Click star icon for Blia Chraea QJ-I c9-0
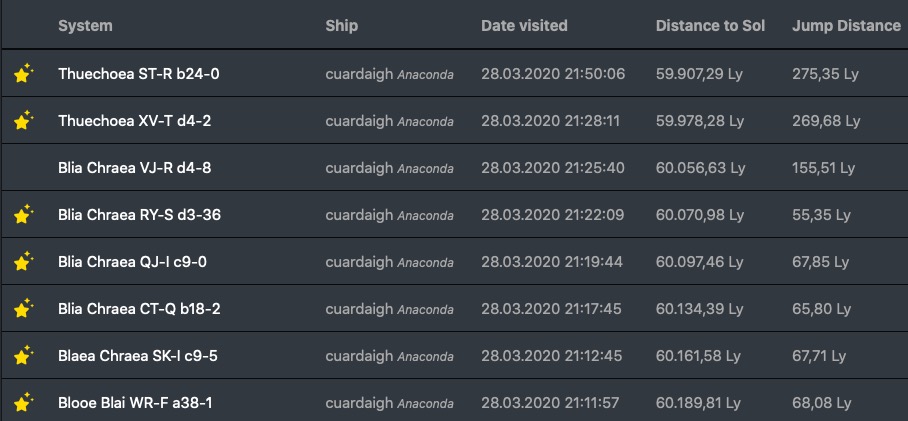This screenshot has width=908, height=421. tap(23, 261)
